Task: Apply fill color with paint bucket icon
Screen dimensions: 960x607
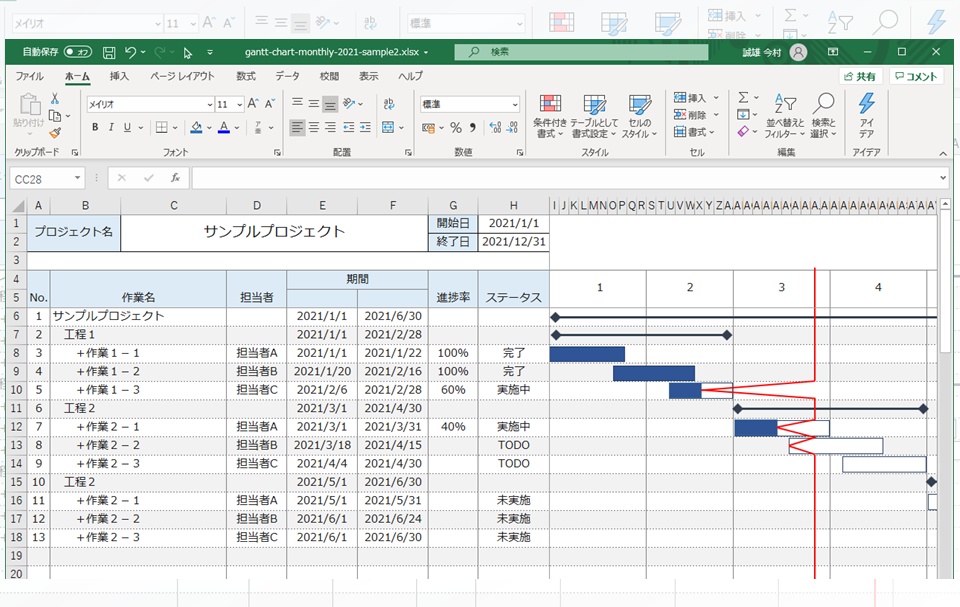Action: 196,127
